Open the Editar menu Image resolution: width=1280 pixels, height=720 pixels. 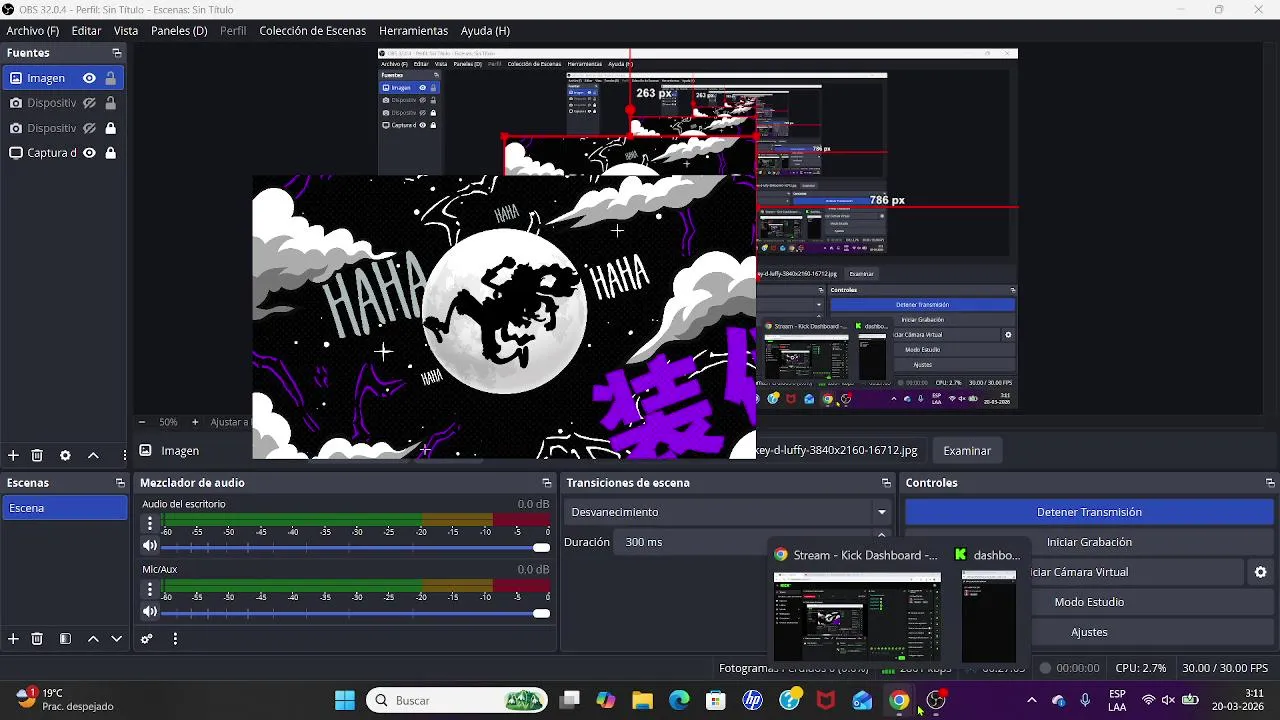point(86,31)
